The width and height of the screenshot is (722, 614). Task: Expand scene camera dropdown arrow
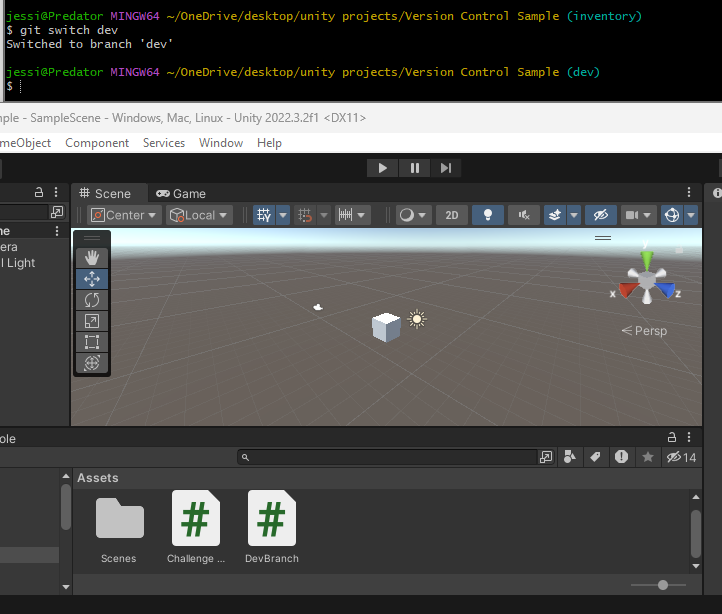[x=647, y=215]
